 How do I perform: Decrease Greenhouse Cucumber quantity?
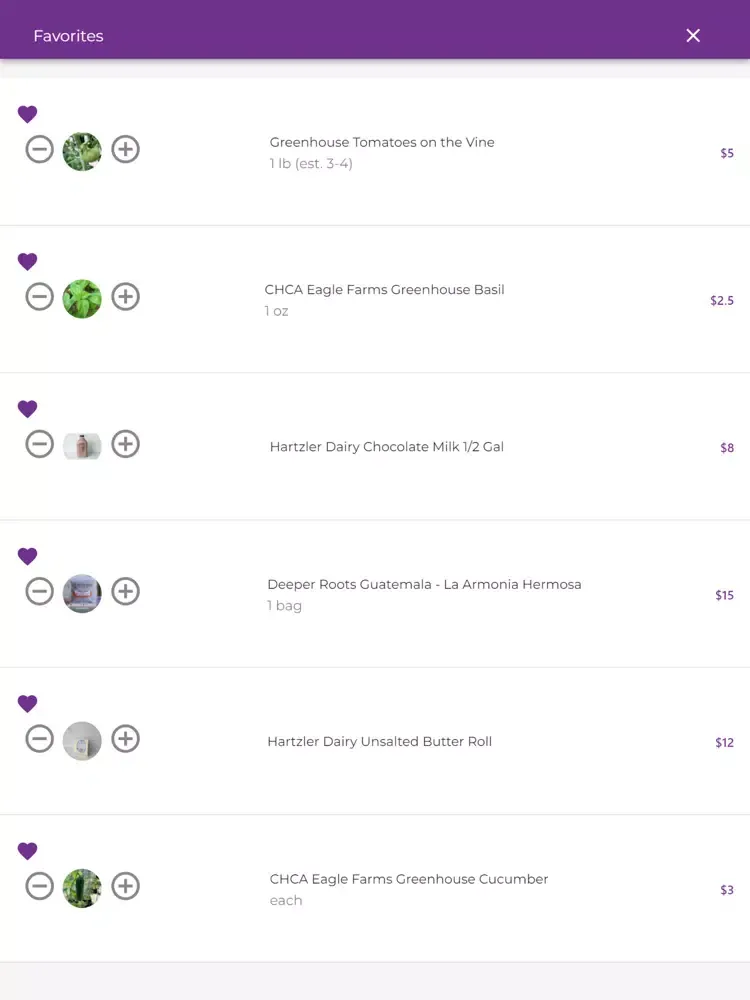(x=40, y=886)
